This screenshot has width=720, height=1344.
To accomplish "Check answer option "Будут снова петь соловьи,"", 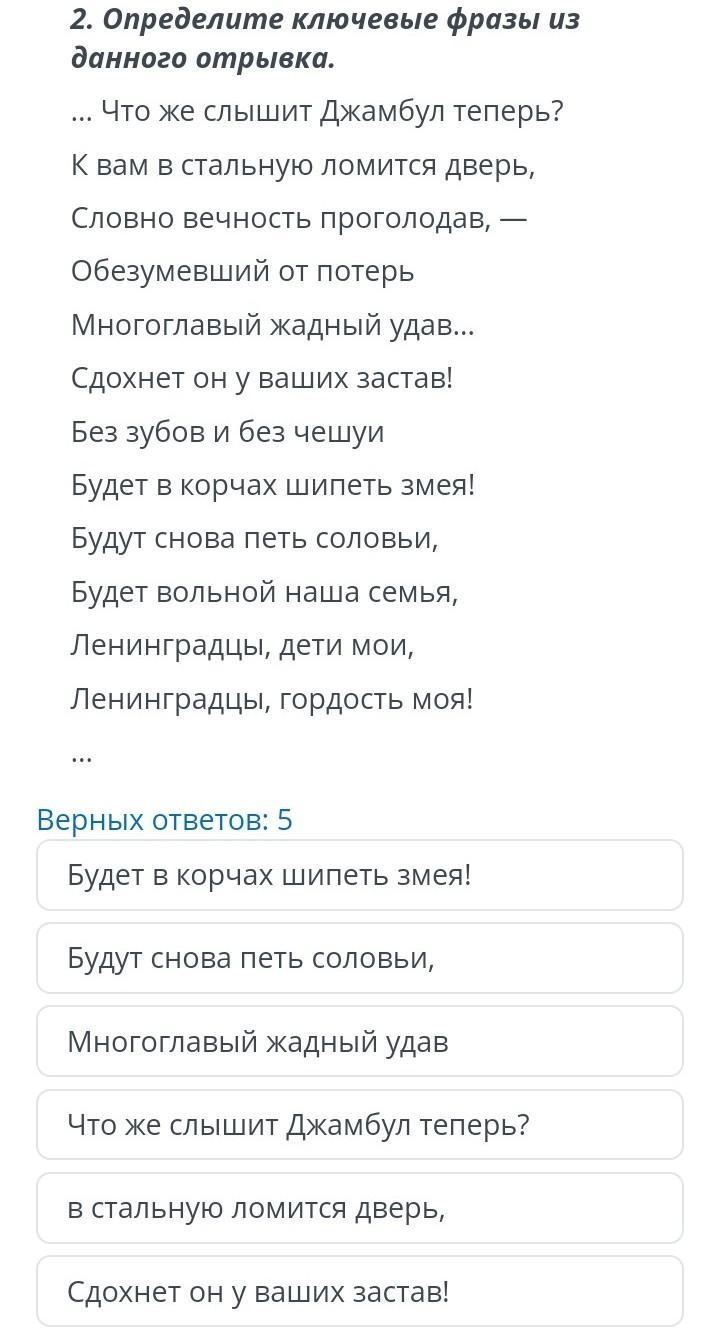I will 359,958.
